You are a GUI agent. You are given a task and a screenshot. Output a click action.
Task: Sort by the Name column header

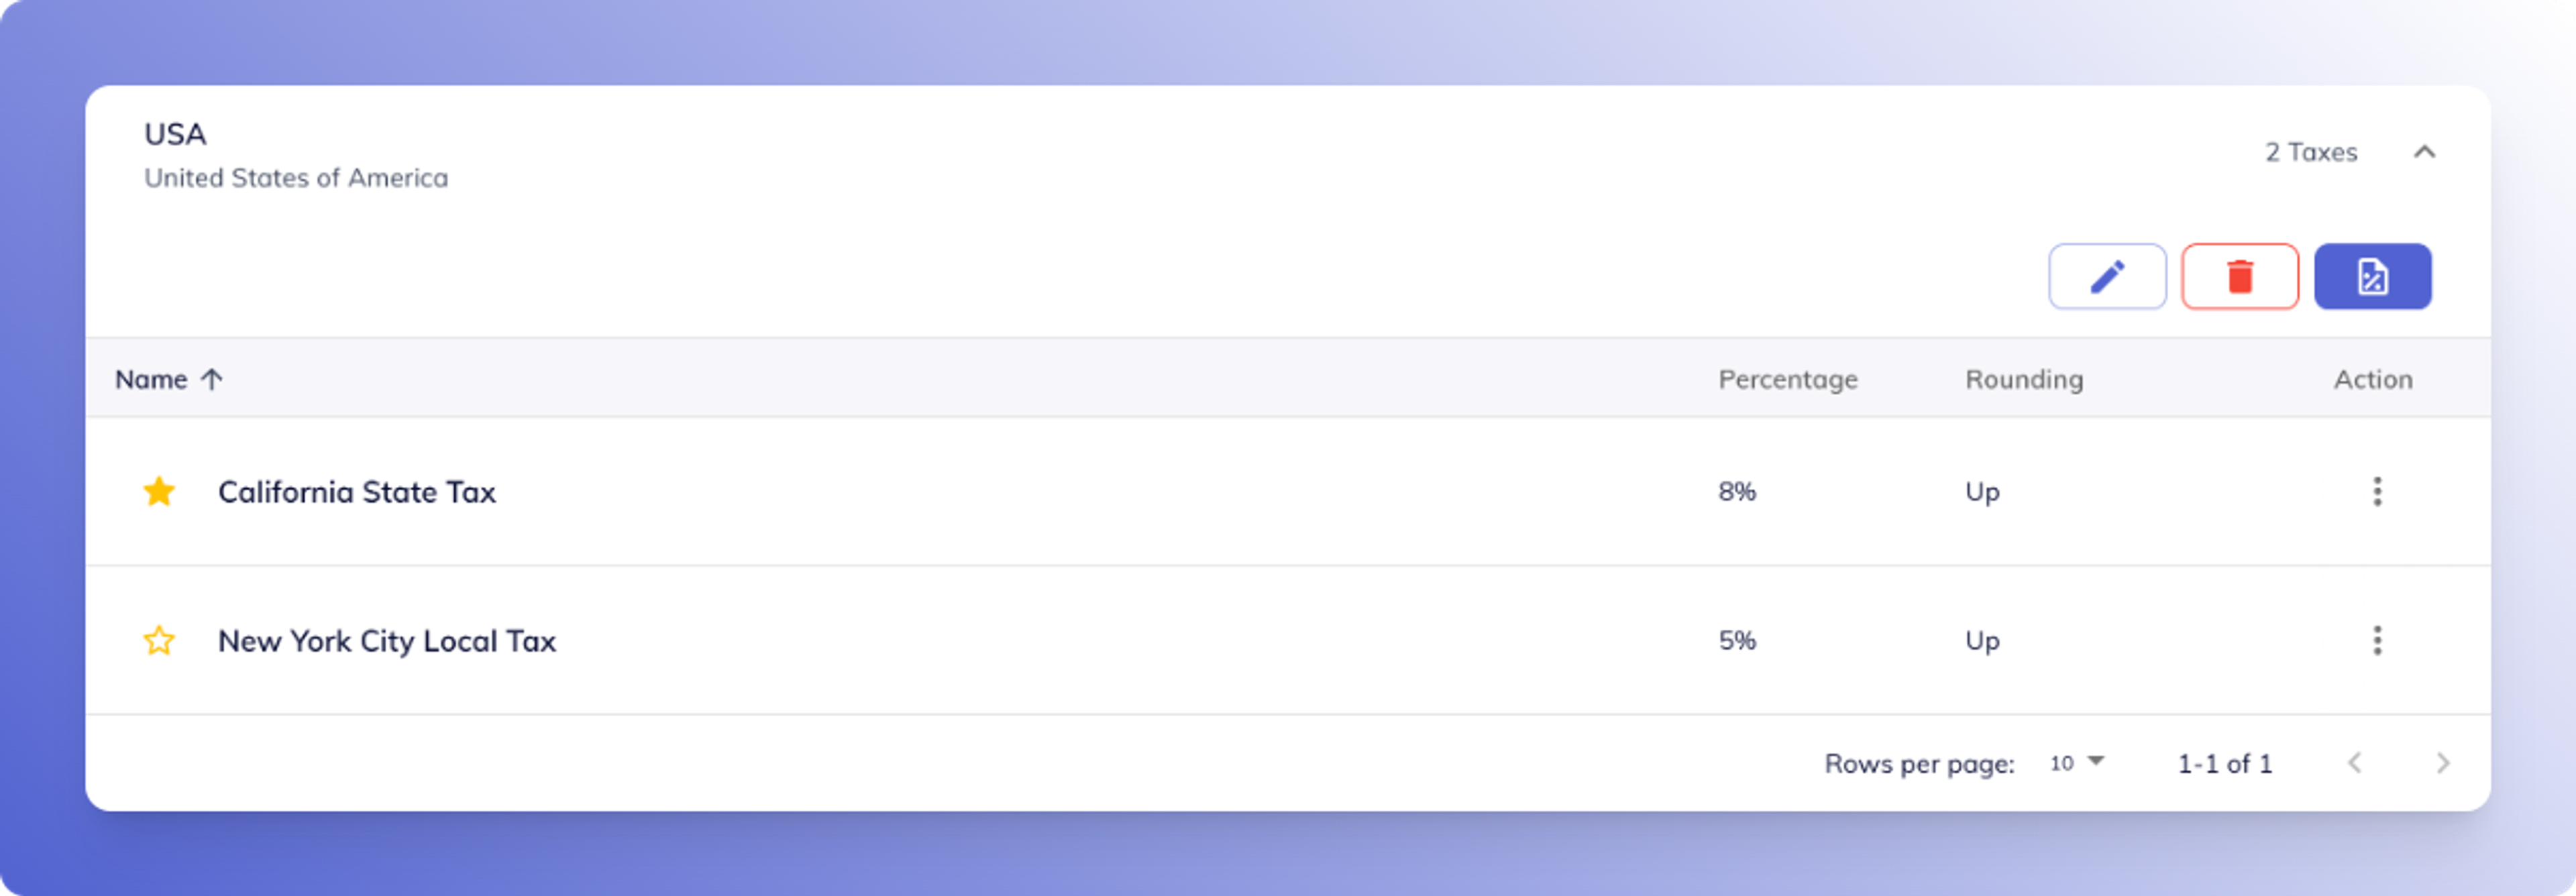[151, 379]
